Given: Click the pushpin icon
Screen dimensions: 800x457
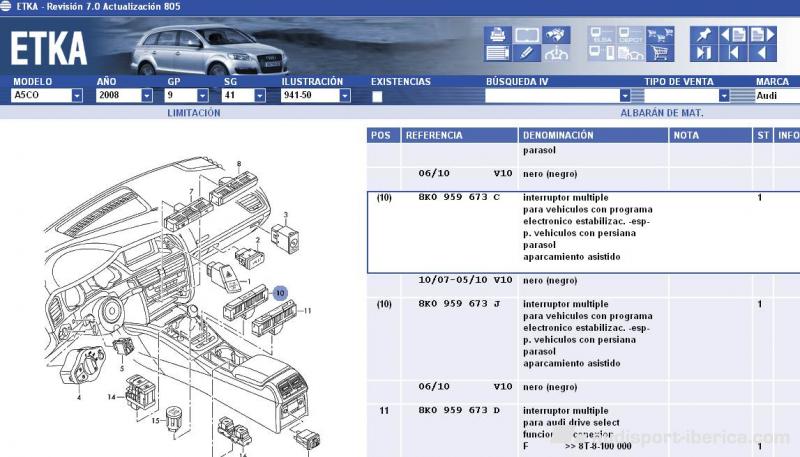Looking at the screenshot, I should tap(704, 35).
